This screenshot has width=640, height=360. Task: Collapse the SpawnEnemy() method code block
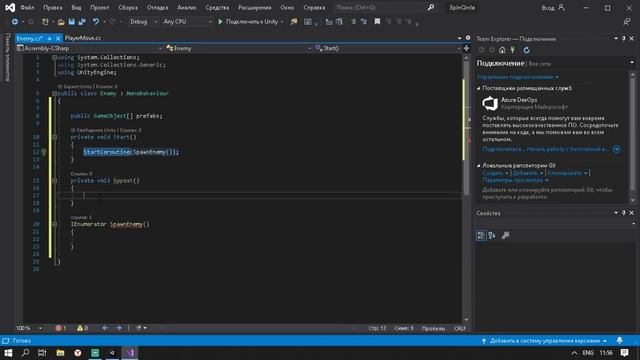(54, 224)
